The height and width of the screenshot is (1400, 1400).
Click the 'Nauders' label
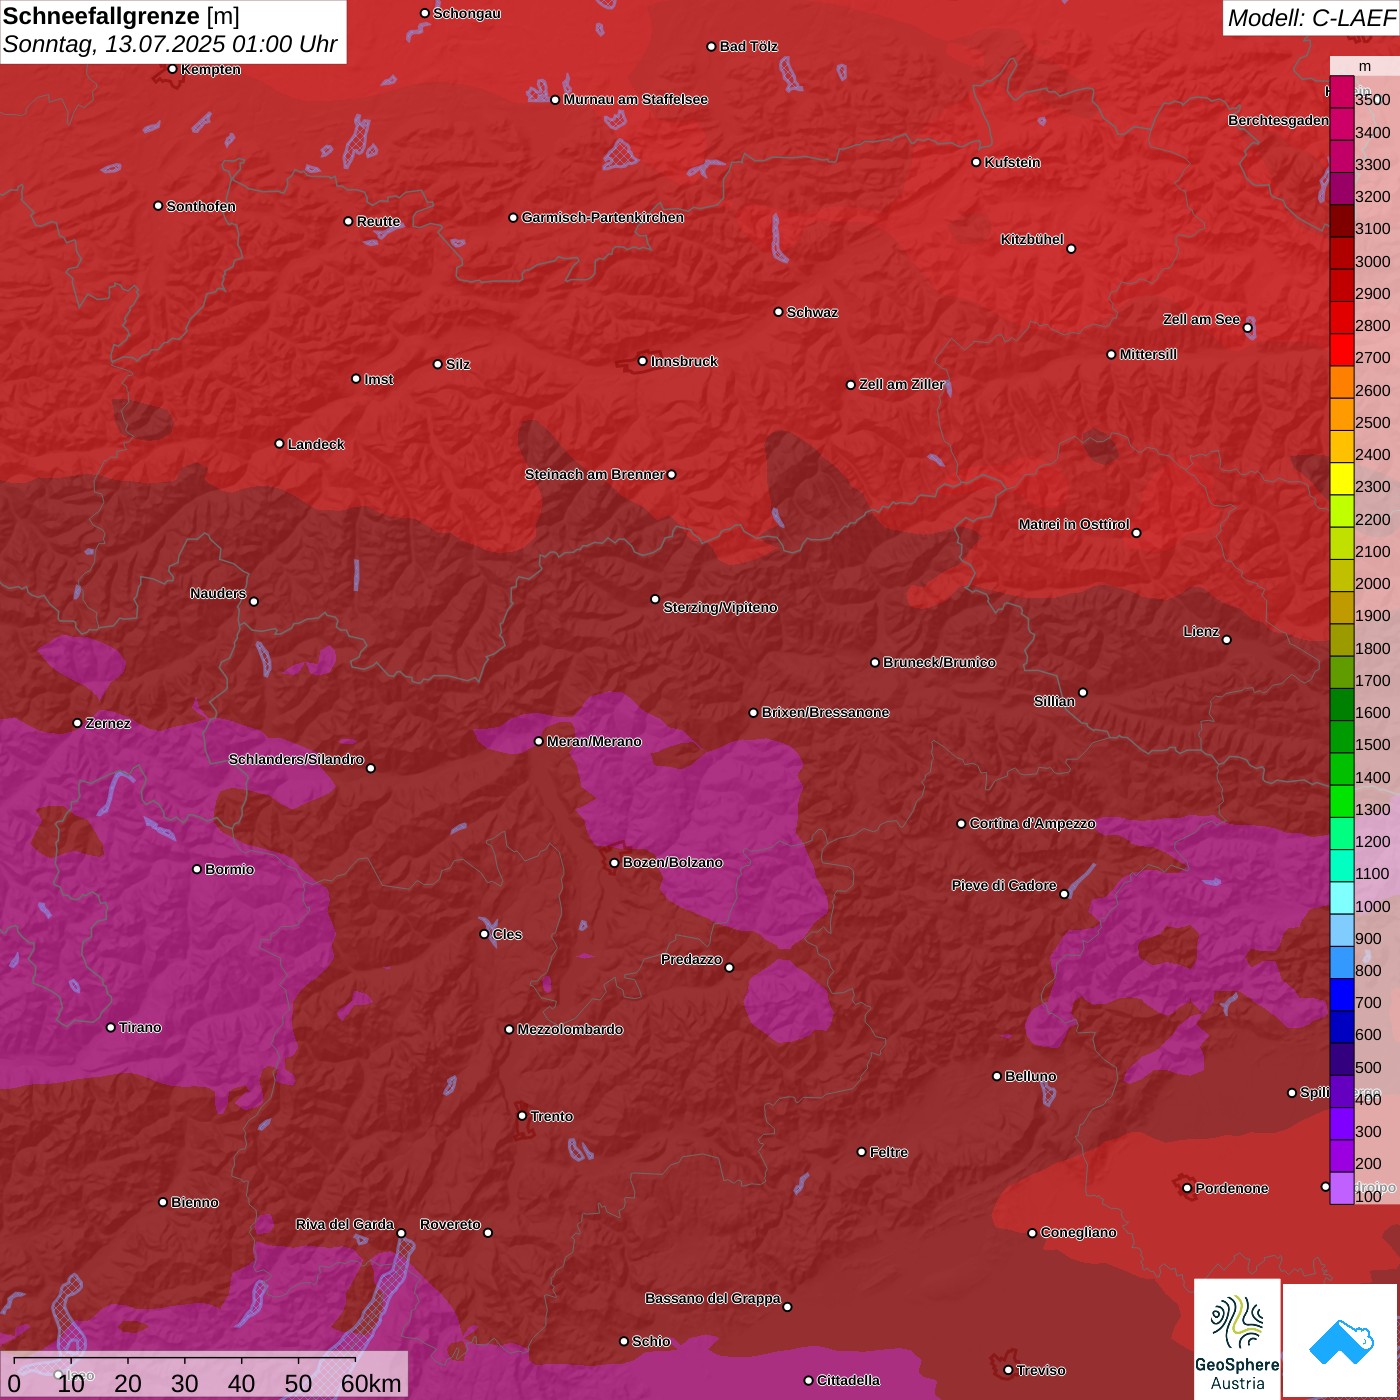tap(218, 594)
